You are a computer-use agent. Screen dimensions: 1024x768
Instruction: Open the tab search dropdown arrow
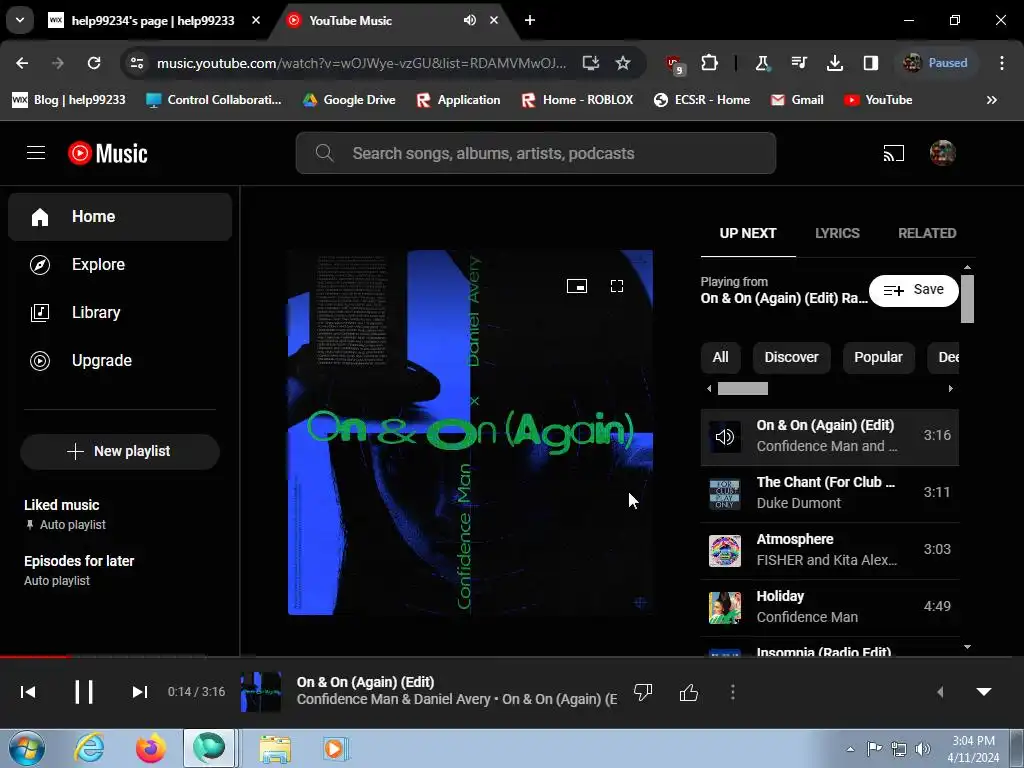(x=20, y=20)
